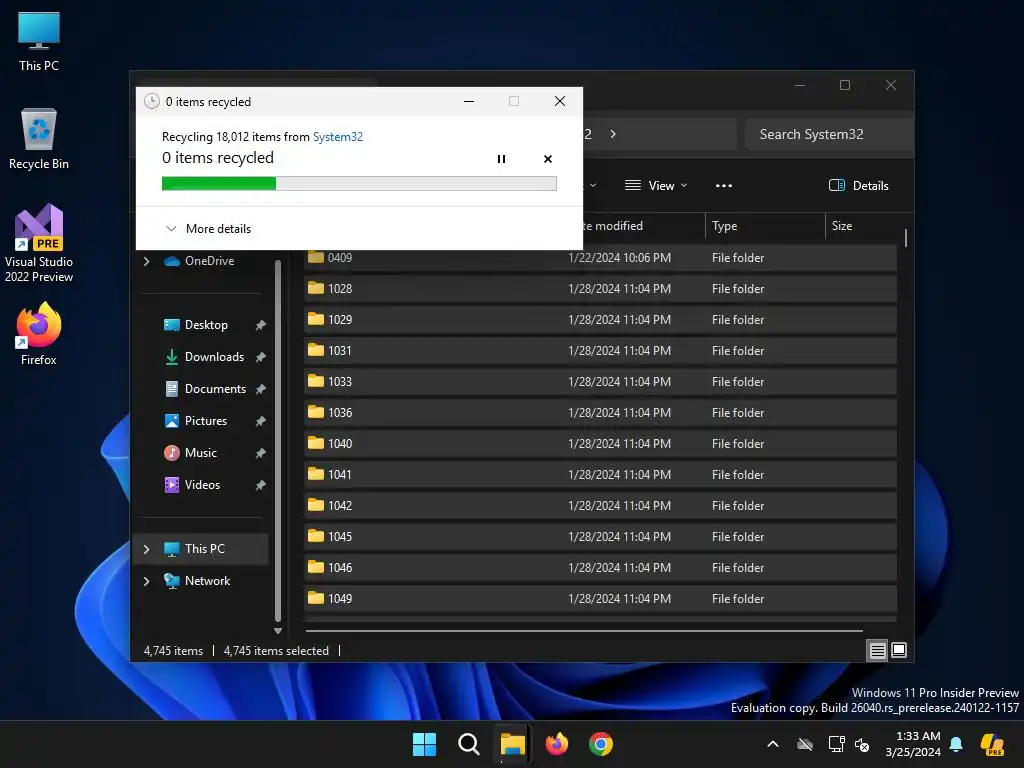
Task: Select the 1041 folder row
Action: point(600,475)
